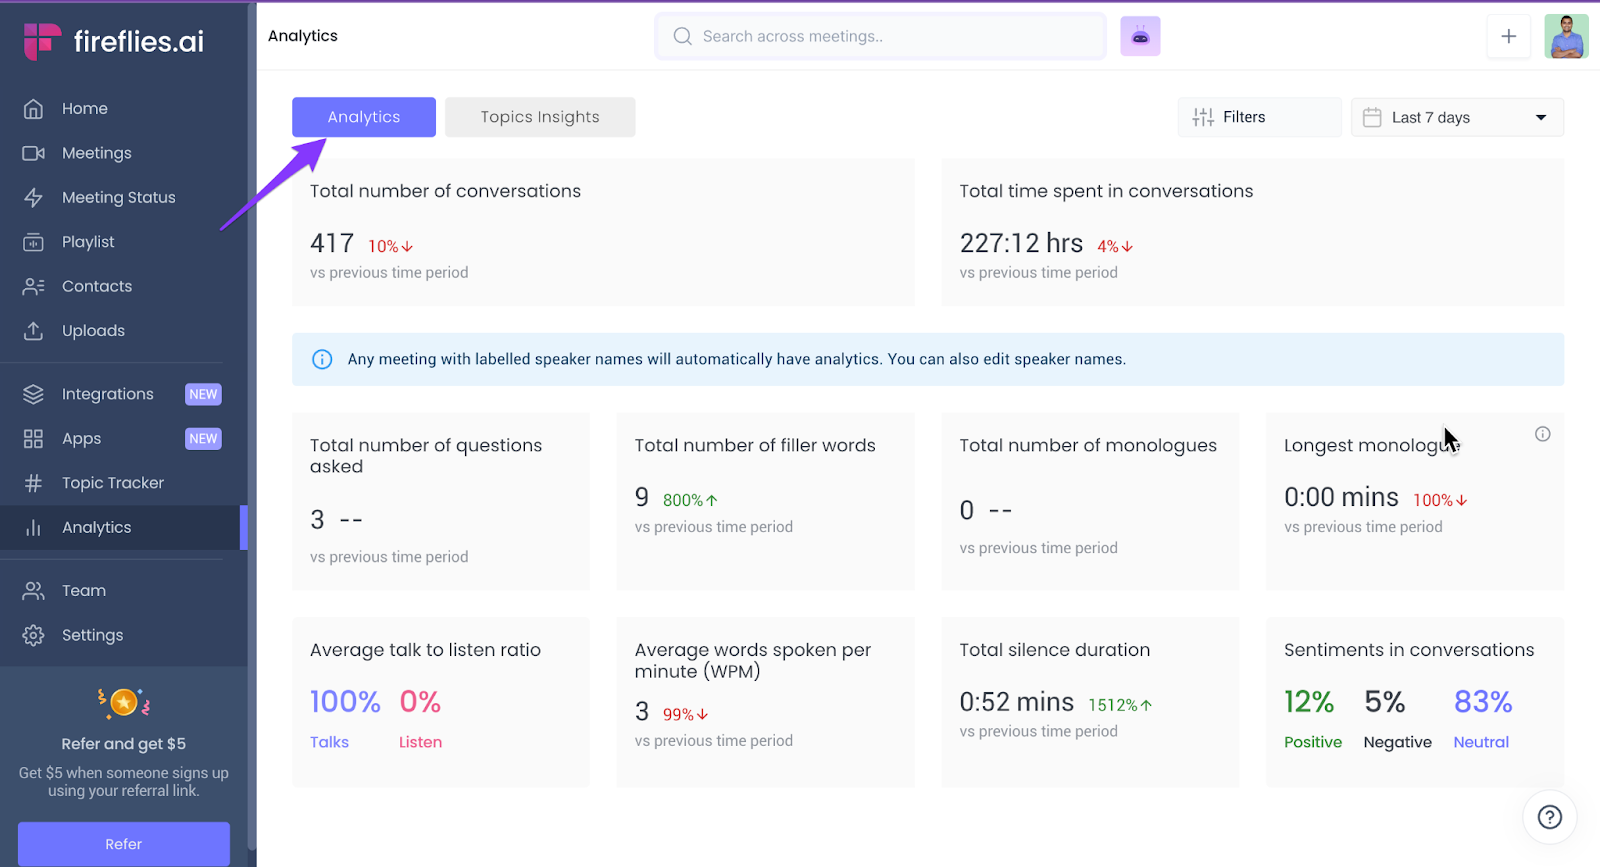The image size is (1600, 867).
Task: Go to Integrations in sidebar
Action: coord(107,394)
